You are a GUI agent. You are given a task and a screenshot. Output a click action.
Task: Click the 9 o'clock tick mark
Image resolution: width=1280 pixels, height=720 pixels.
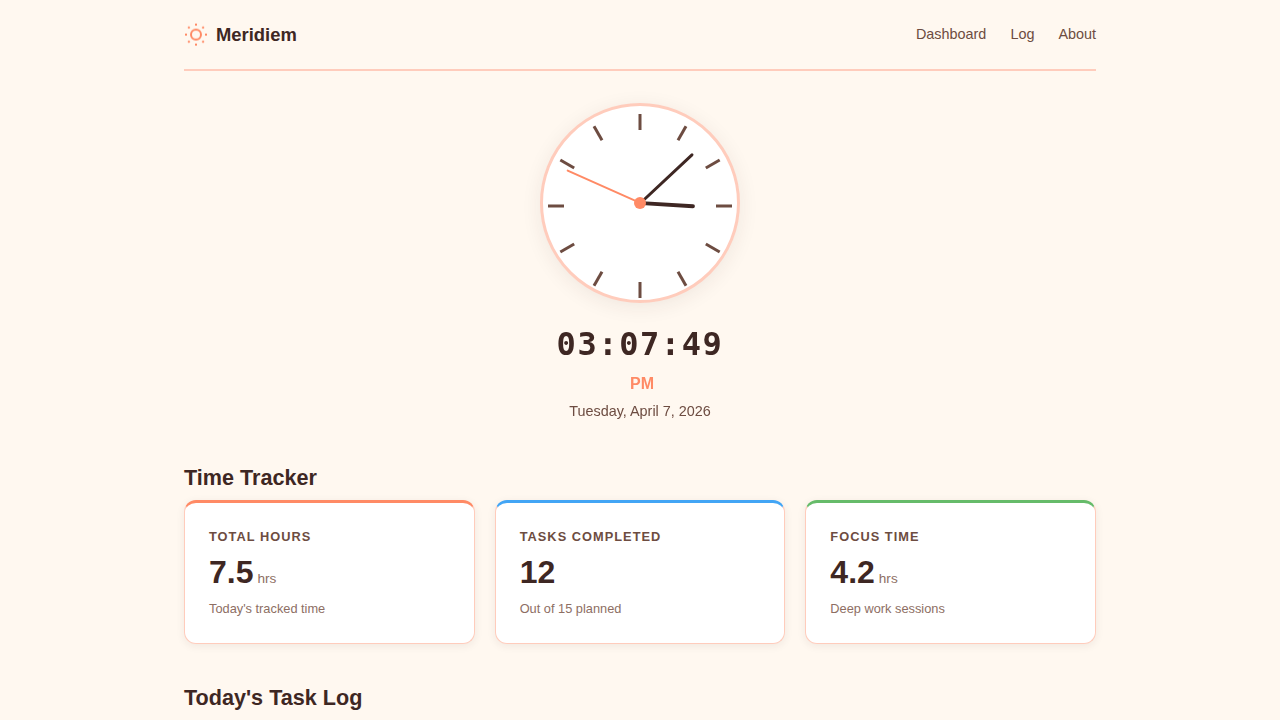tap(556, 206)
